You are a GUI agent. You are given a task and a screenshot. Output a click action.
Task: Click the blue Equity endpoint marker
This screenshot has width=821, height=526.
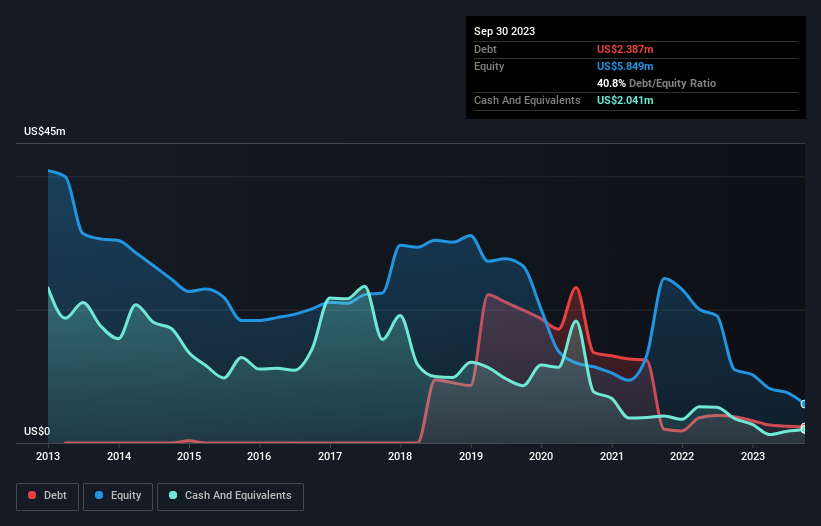tap(804, 404)
